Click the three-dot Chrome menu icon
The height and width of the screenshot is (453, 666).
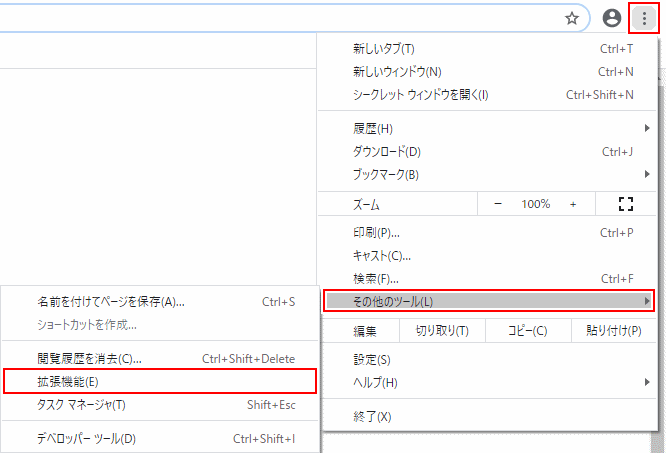(644, 18)
